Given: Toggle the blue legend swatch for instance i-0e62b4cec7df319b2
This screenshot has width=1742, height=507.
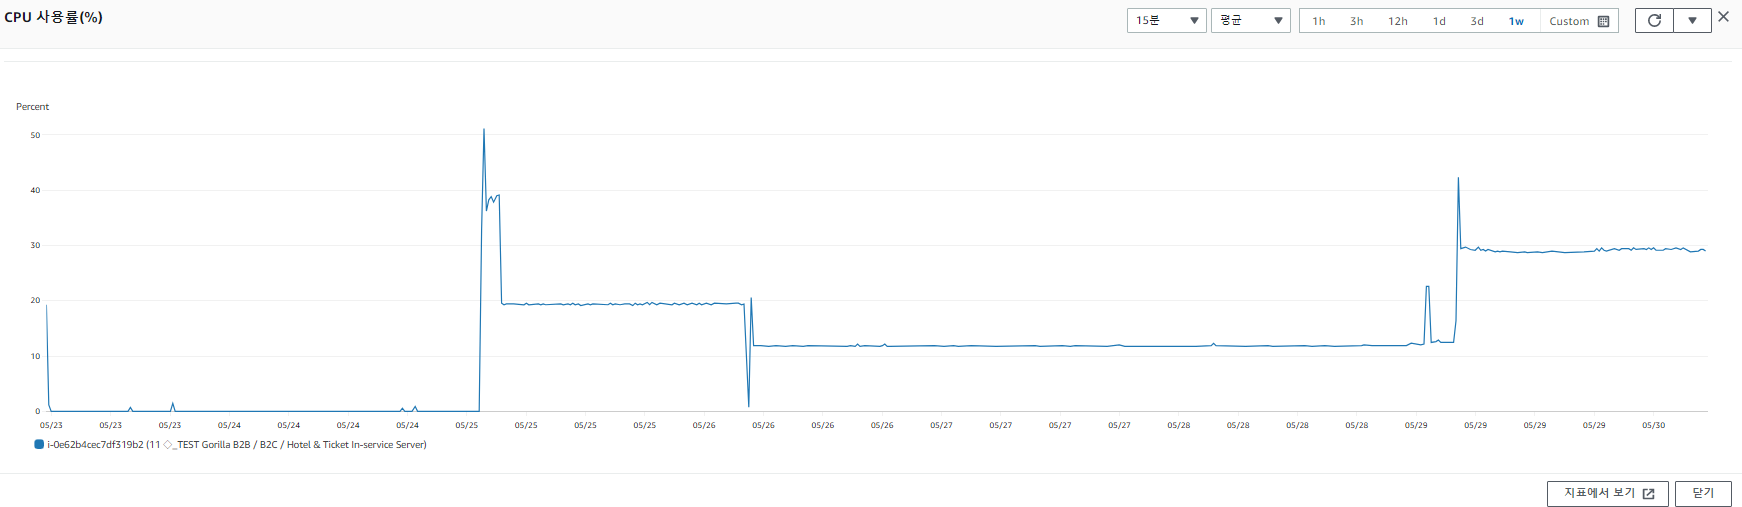Looking at the screenshot, I should coord(39,444).
